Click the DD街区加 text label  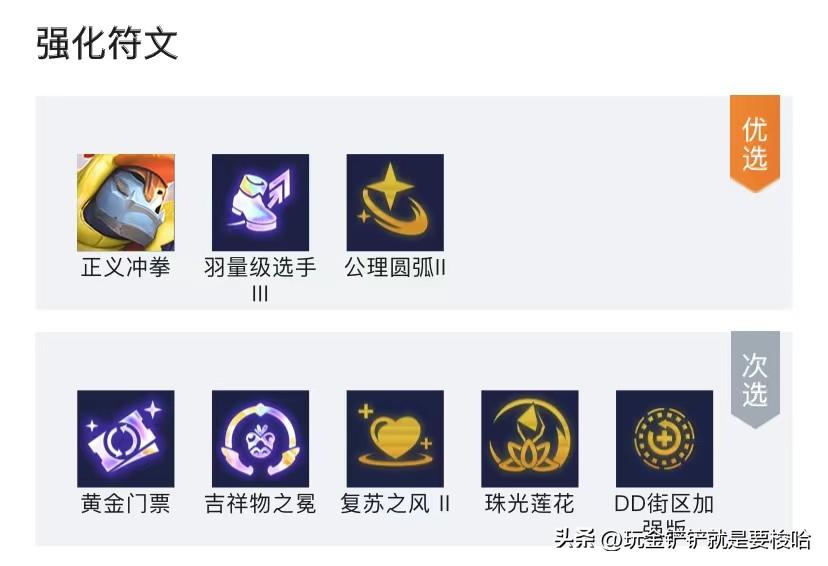664,503
